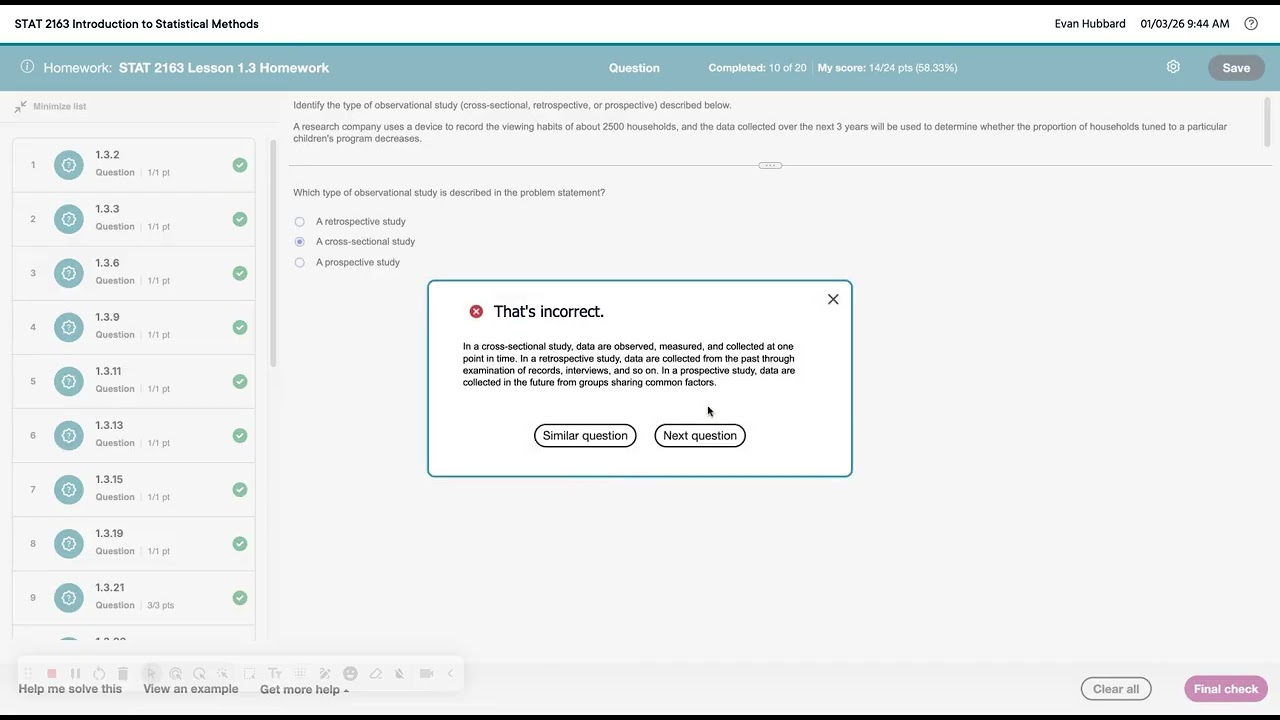1280x720 pixels.
Task: Open question 1.3.3 in list
Action: [x=134, y=219]
